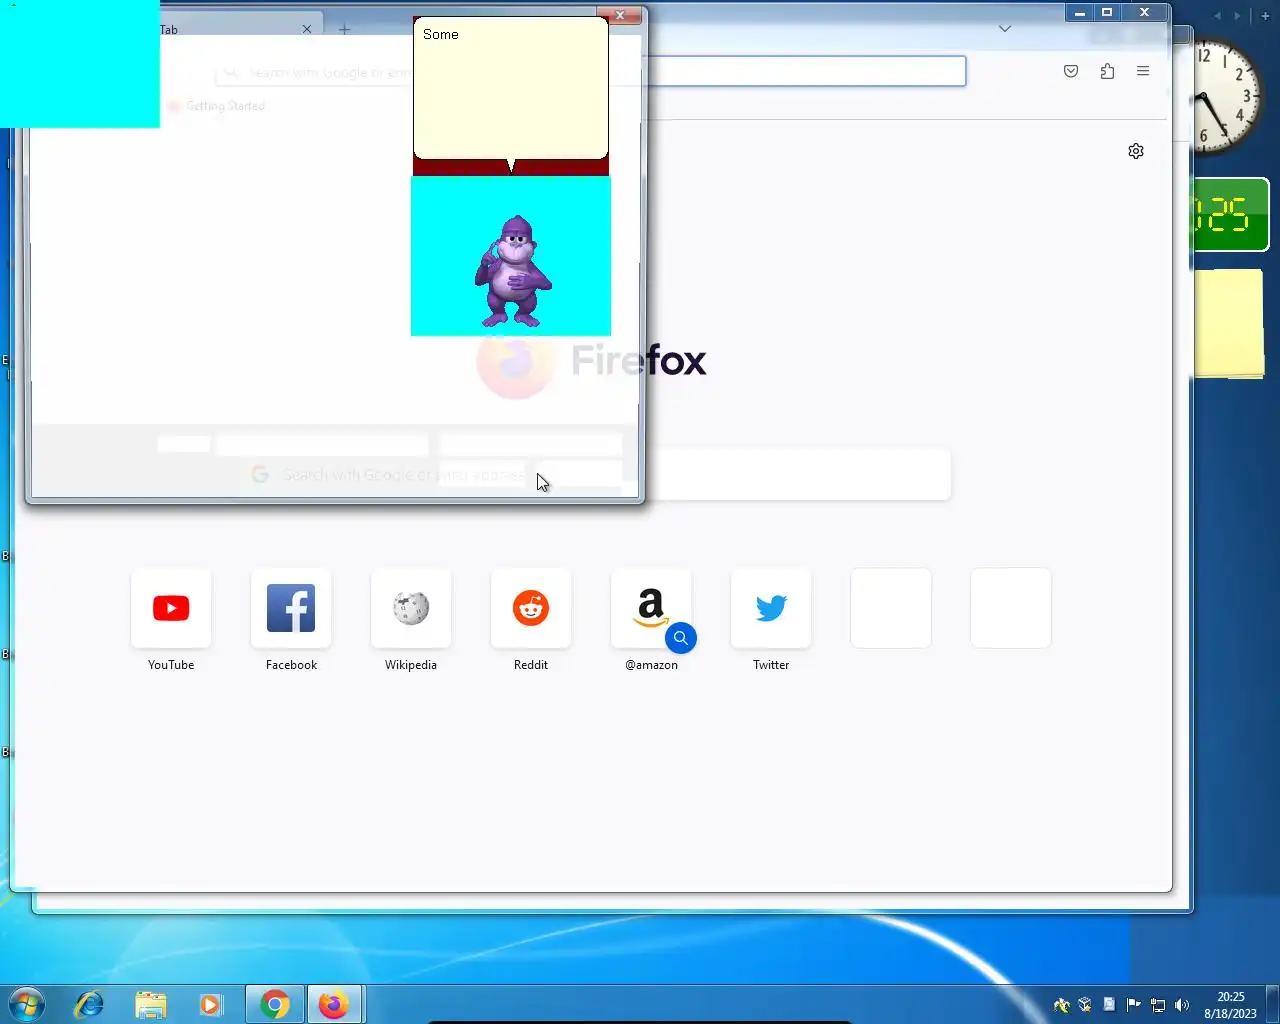Click the gadget sidebar next arrow
1280x1024 pixels.
(x=1237, y=16)
